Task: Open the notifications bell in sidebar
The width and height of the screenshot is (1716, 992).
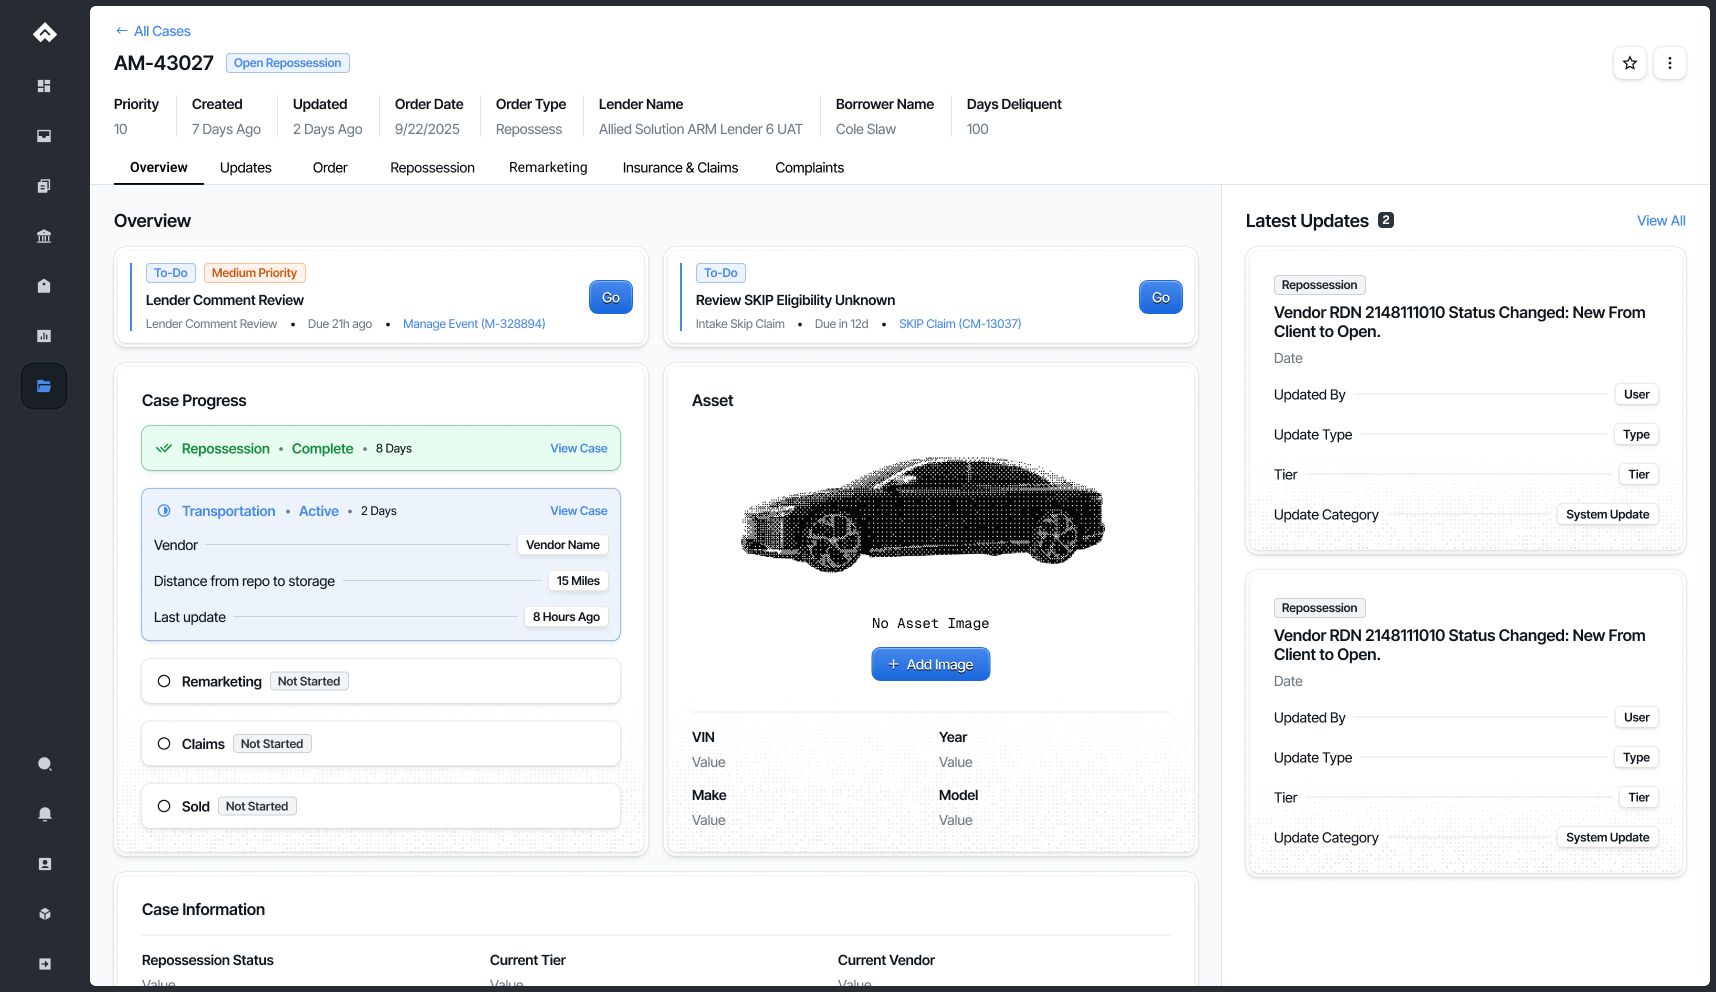Action: (x=44, y=814)
